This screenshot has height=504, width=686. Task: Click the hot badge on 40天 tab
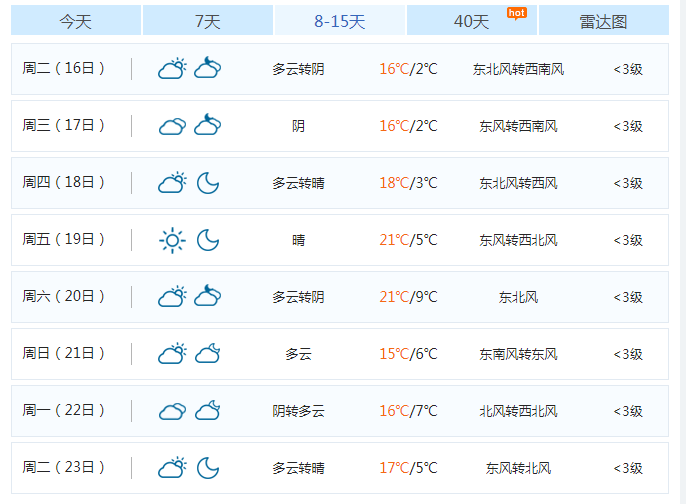(517, 14)
